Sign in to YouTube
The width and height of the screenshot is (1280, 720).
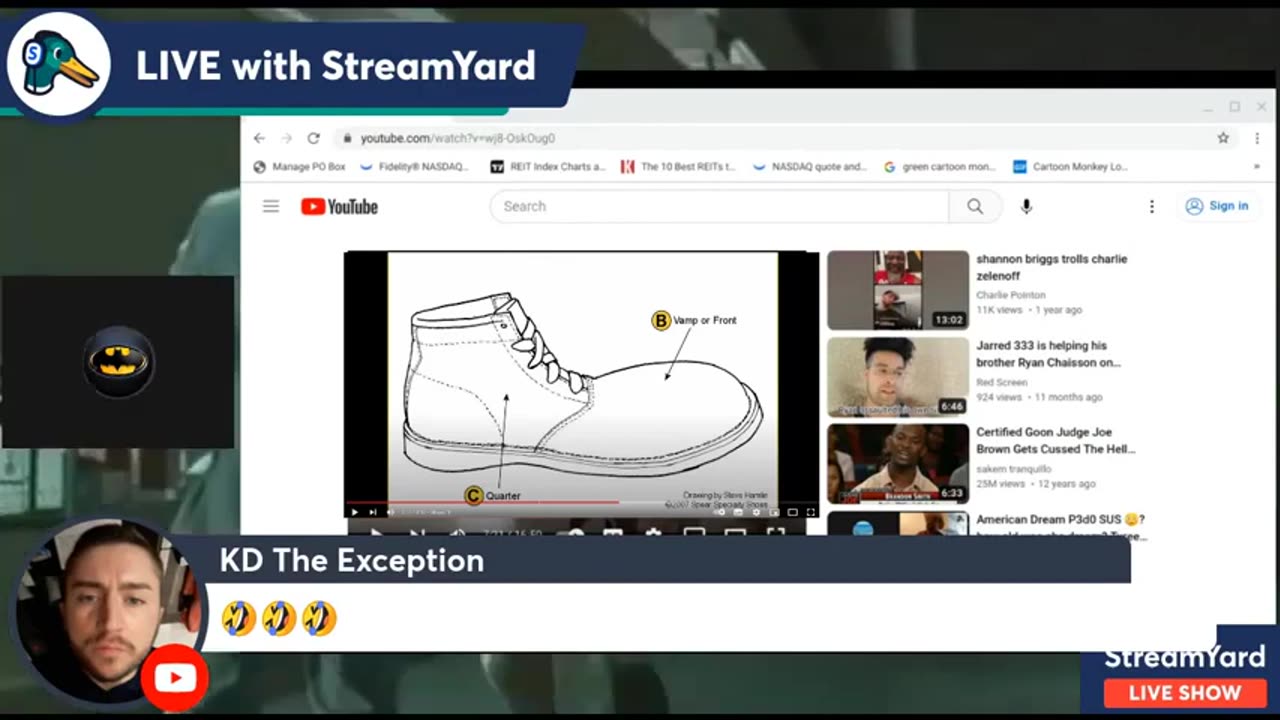click(1217, 206)
